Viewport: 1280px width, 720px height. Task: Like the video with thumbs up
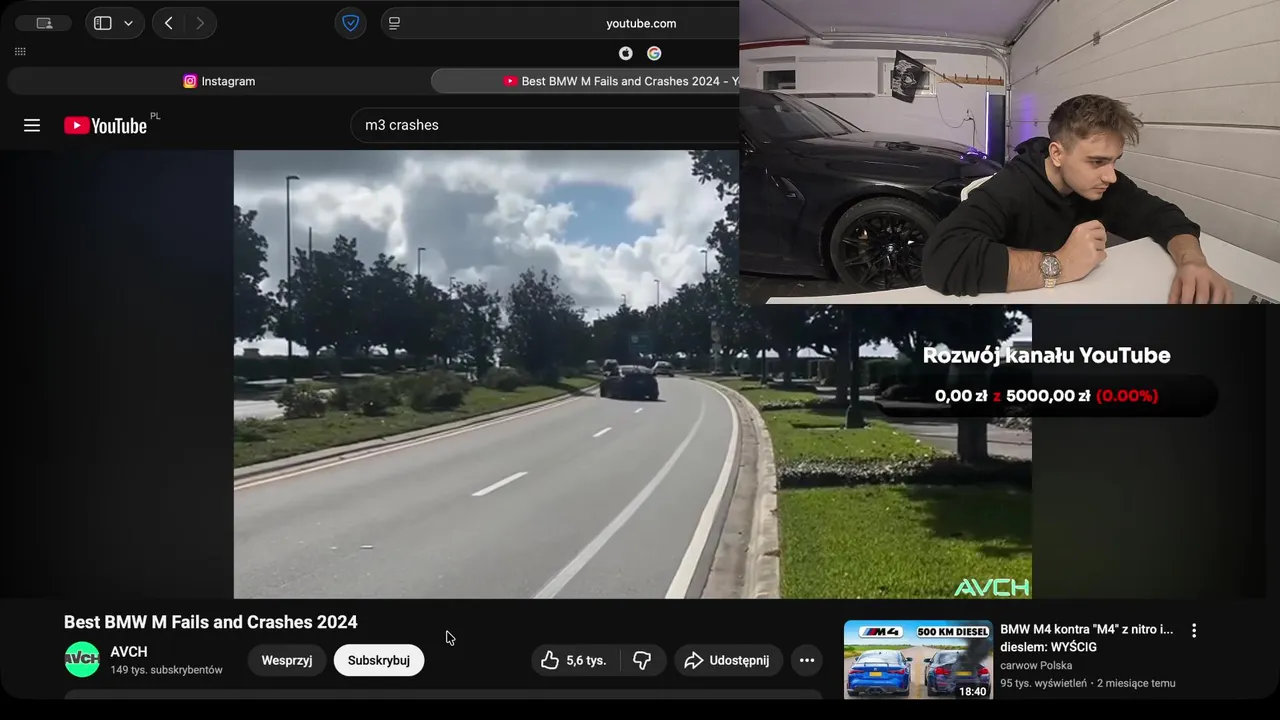tap(574, 660)
